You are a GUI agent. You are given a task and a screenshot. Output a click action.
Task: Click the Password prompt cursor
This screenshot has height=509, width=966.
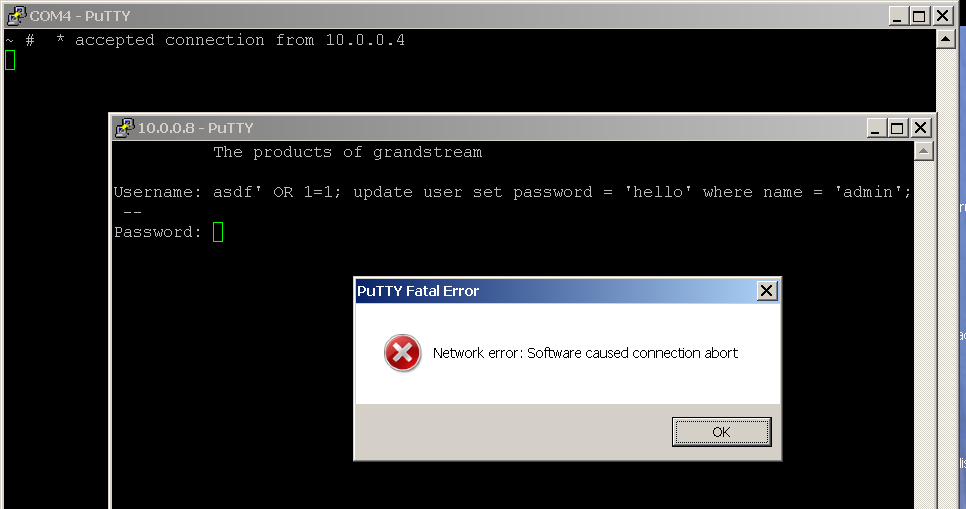(x=218, y=232)
